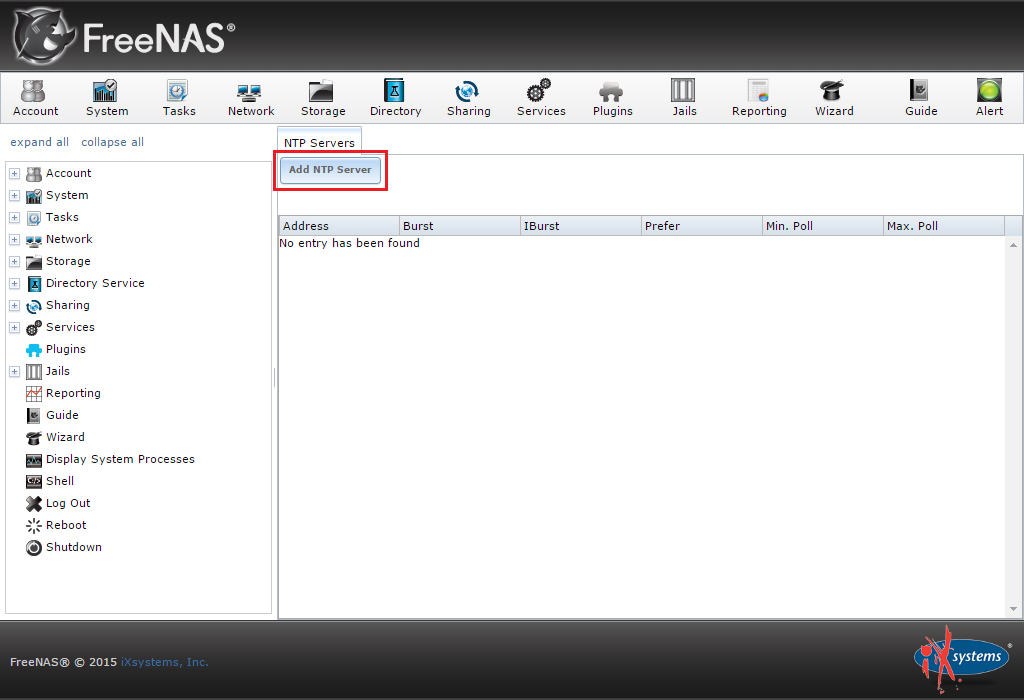Open the Guide toolbar icon

click(921, 98)
